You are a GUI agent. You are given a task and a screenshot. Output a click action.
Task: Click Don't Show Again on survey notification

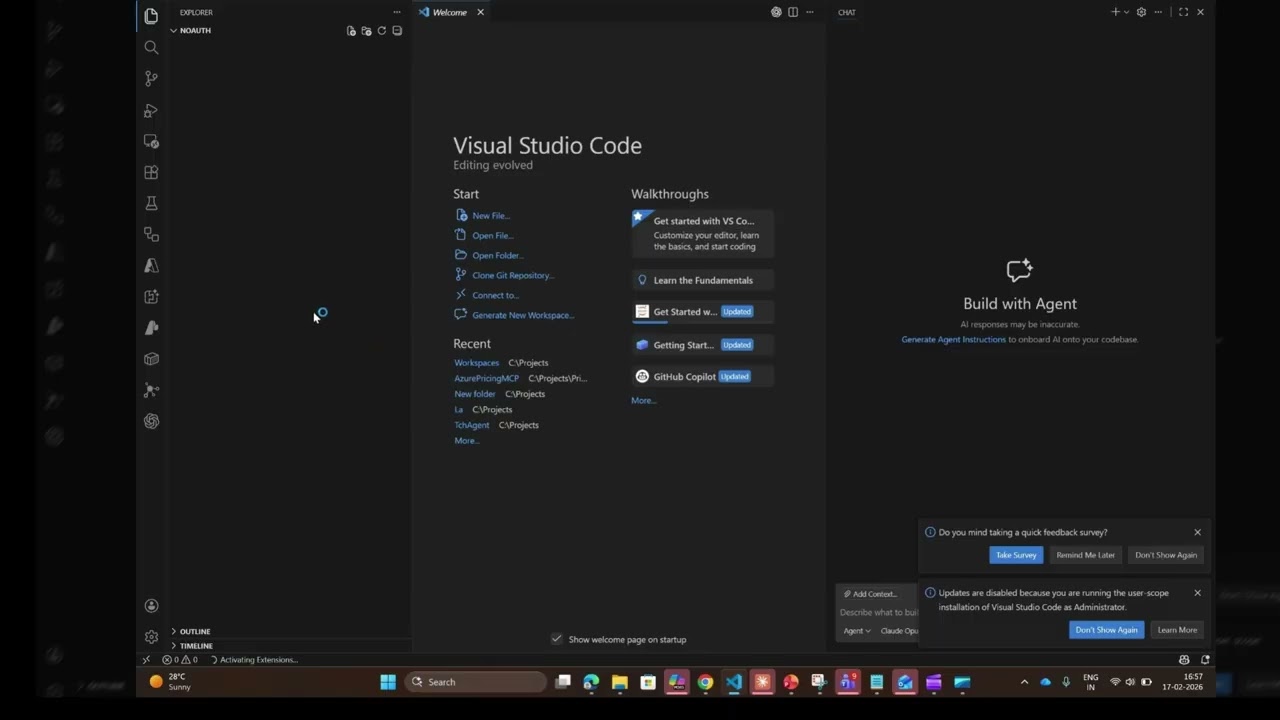pyautogui.click(x=1166, y=555)
